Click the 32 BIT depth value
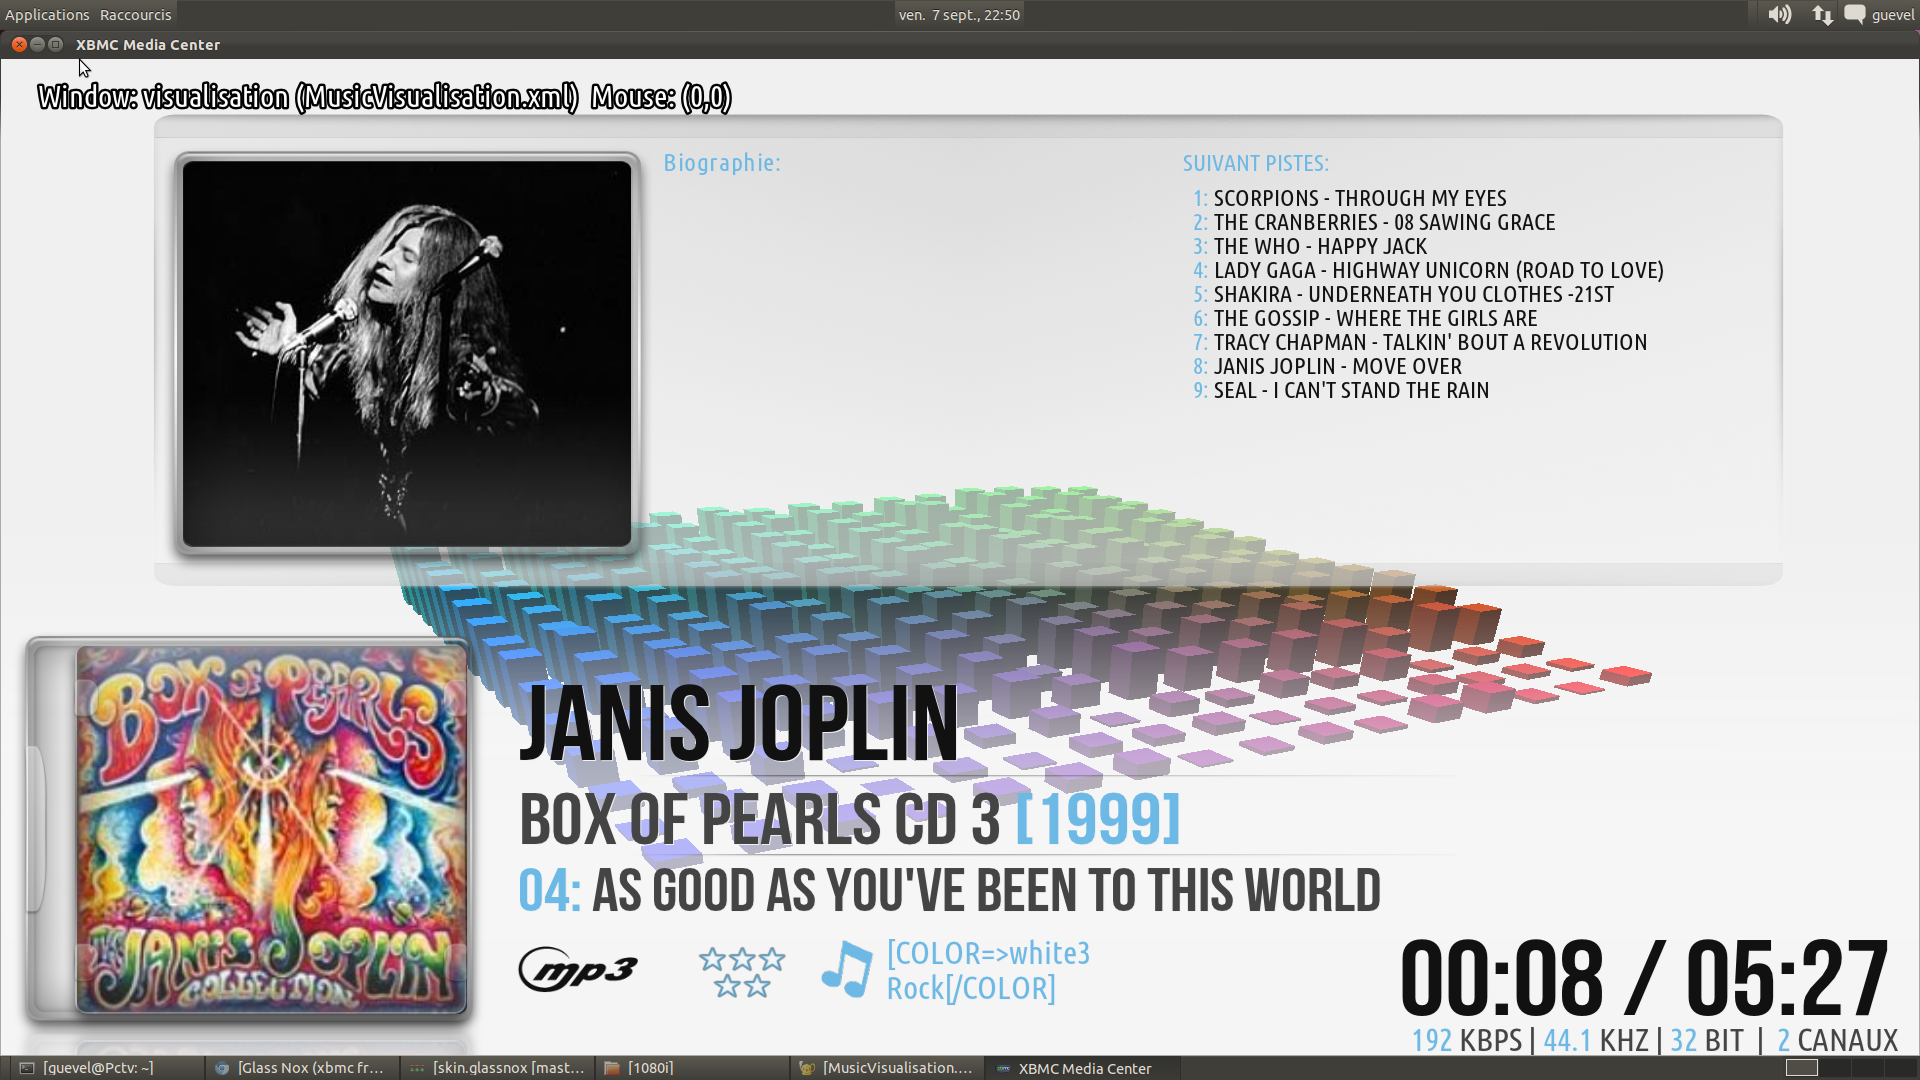The image size is (1920, 1080). pos(1707,1040)
